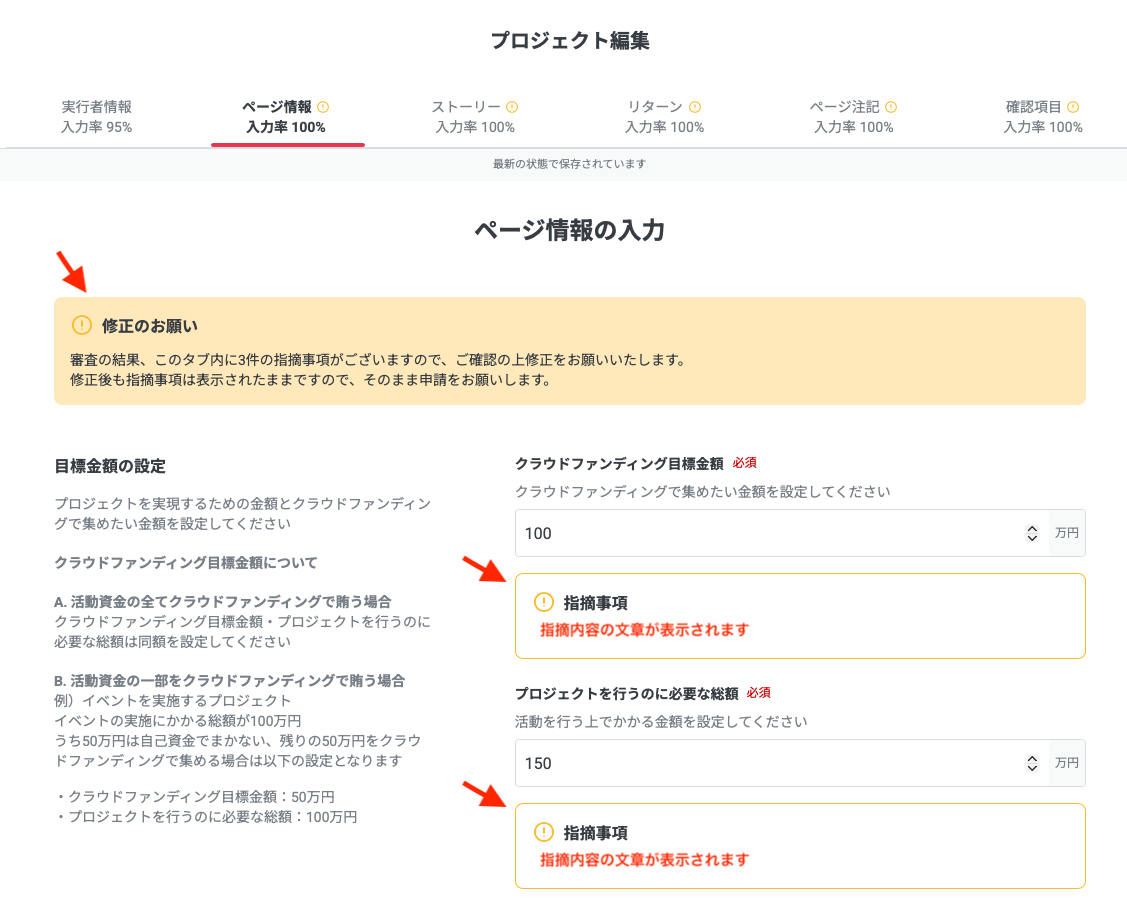Click 指摘事項 icon under the 100 field
This screenshot has width=1127, height=907.
tap(544, 602)
